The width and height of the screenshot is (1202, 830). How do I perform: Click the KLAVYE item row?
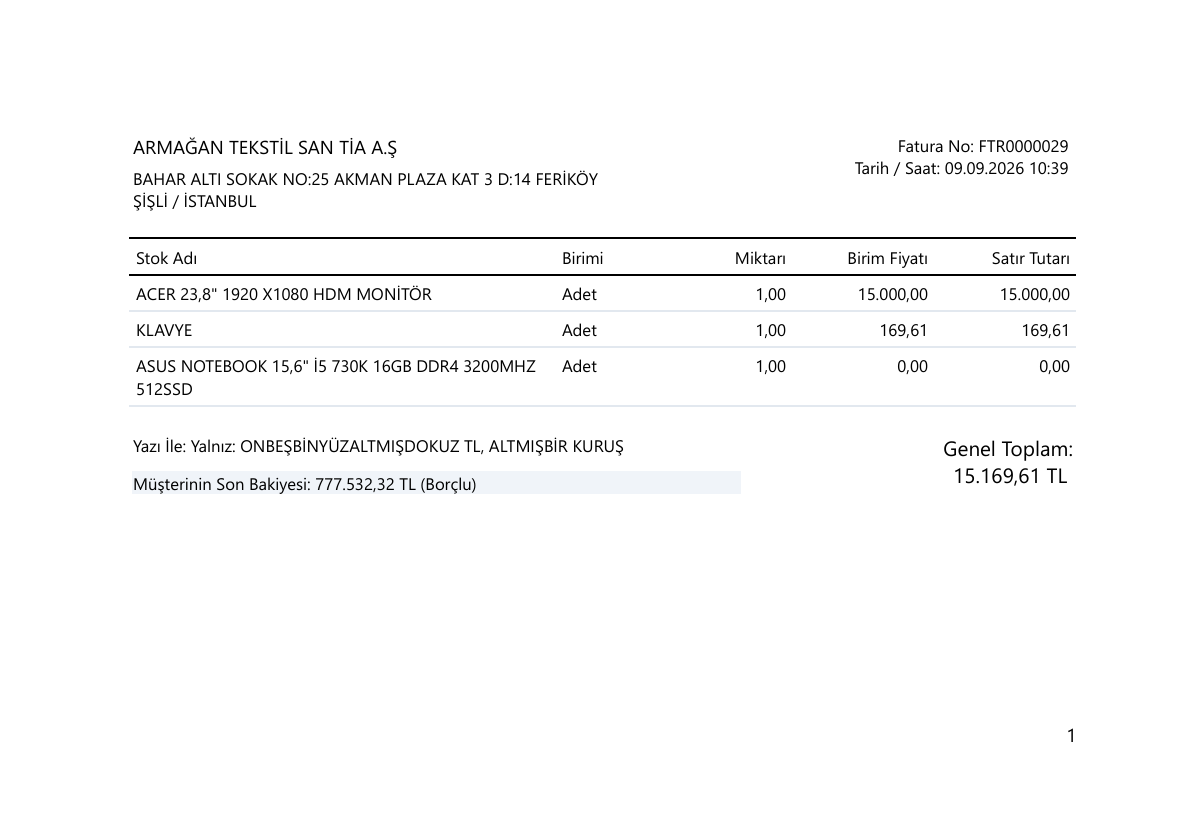click(x=603, y=330)
